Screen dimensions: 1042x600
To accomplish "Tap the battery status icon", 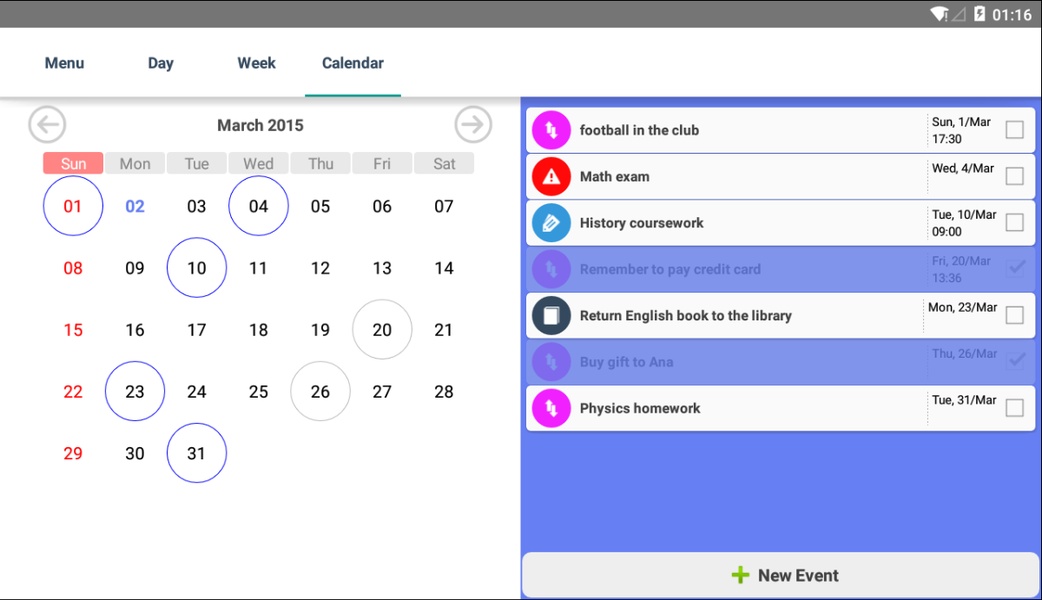I will coord(980,14).
